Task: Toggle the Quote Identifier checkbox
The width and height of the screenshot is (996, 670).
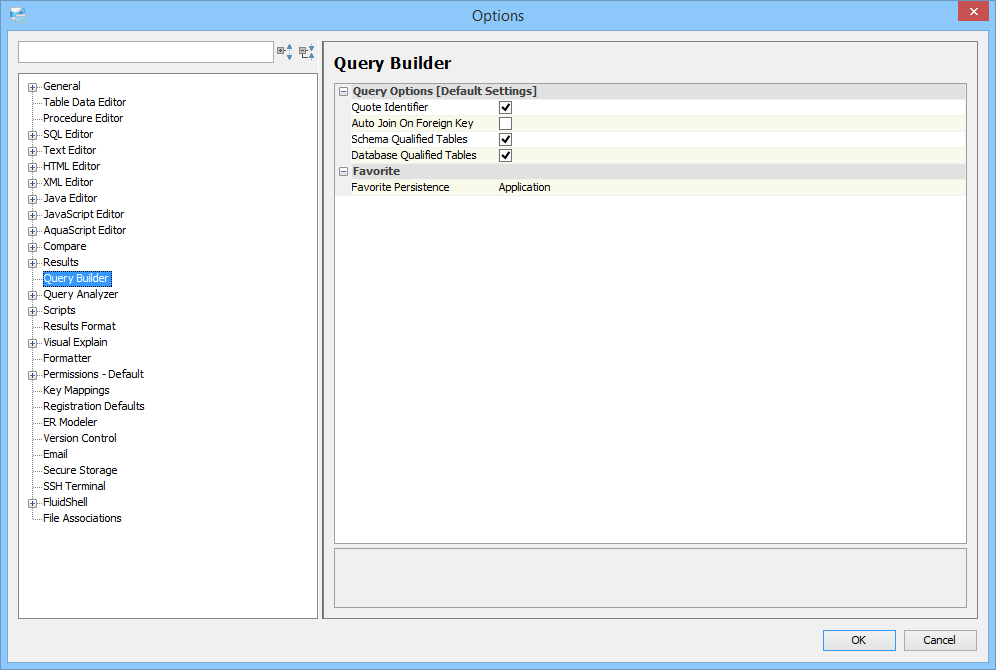Action: [x=506, y=107]
